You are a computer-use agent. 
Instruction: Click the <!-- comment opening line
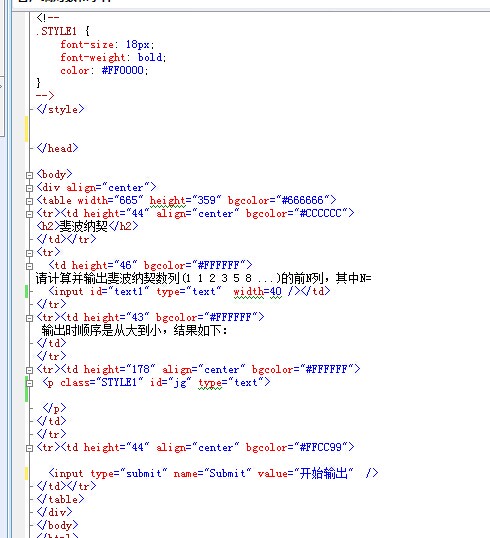pos(48,17)
